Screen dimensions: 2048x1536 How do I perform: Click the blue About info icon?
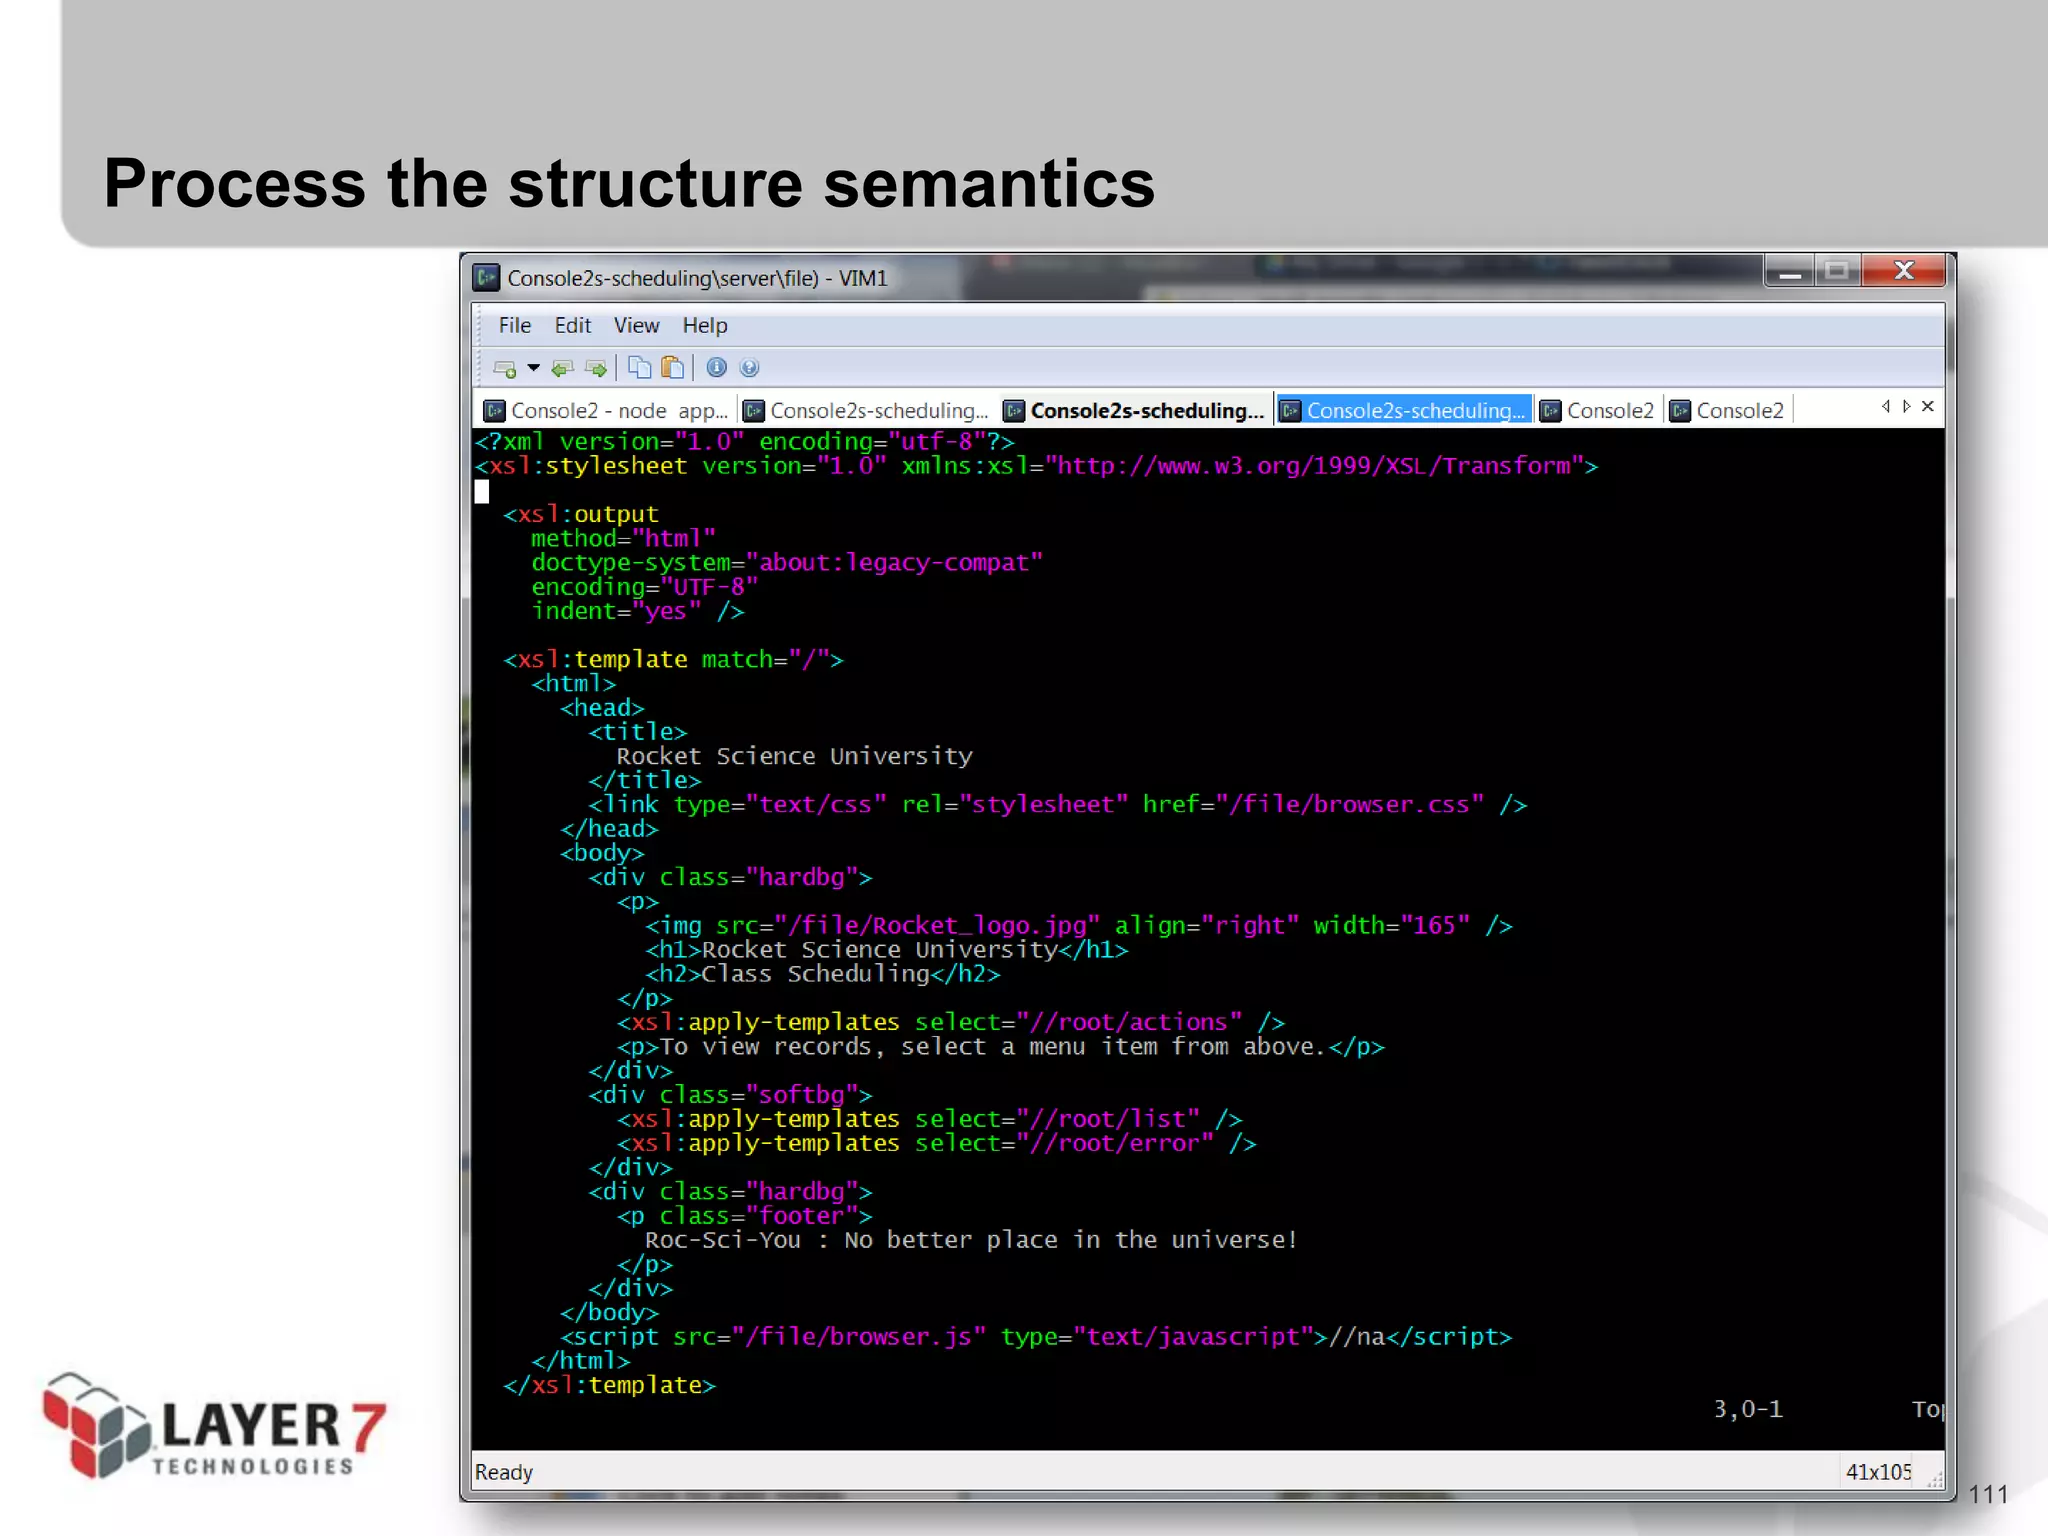(x=716, y=368)
